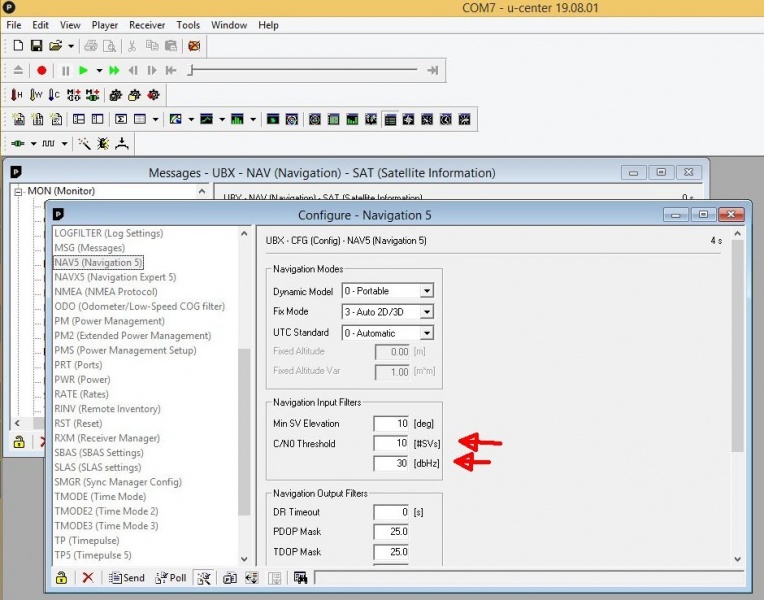764x600 pixels.
Task: Click the New file icon
Action: pyautogui.click(x=18, y=46)
